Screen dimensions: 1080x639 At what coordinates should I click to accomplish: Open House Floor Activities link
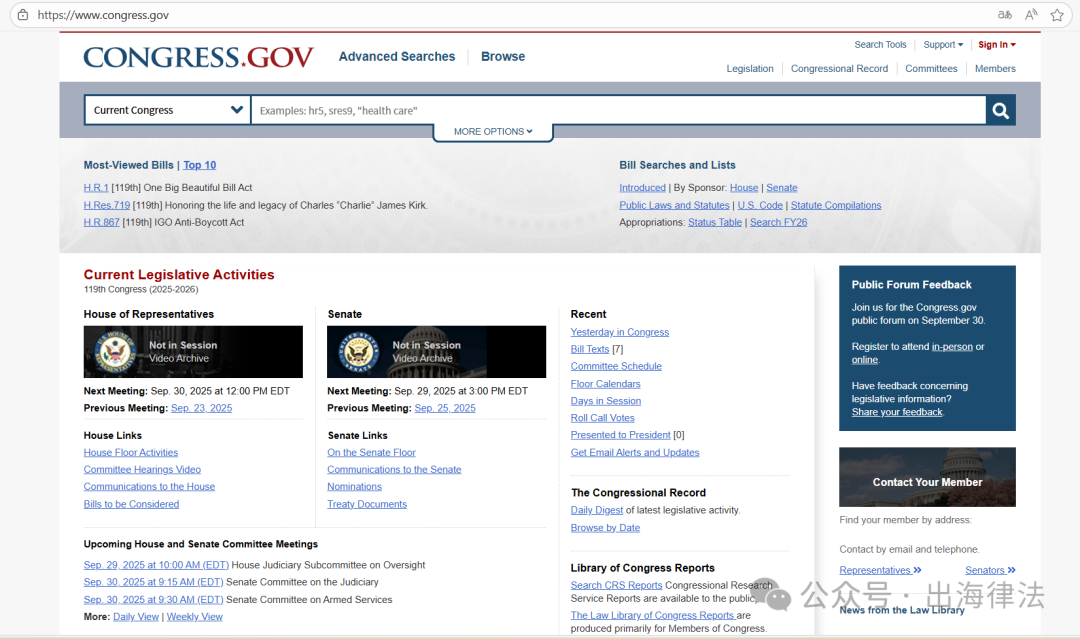pos(131,452)
